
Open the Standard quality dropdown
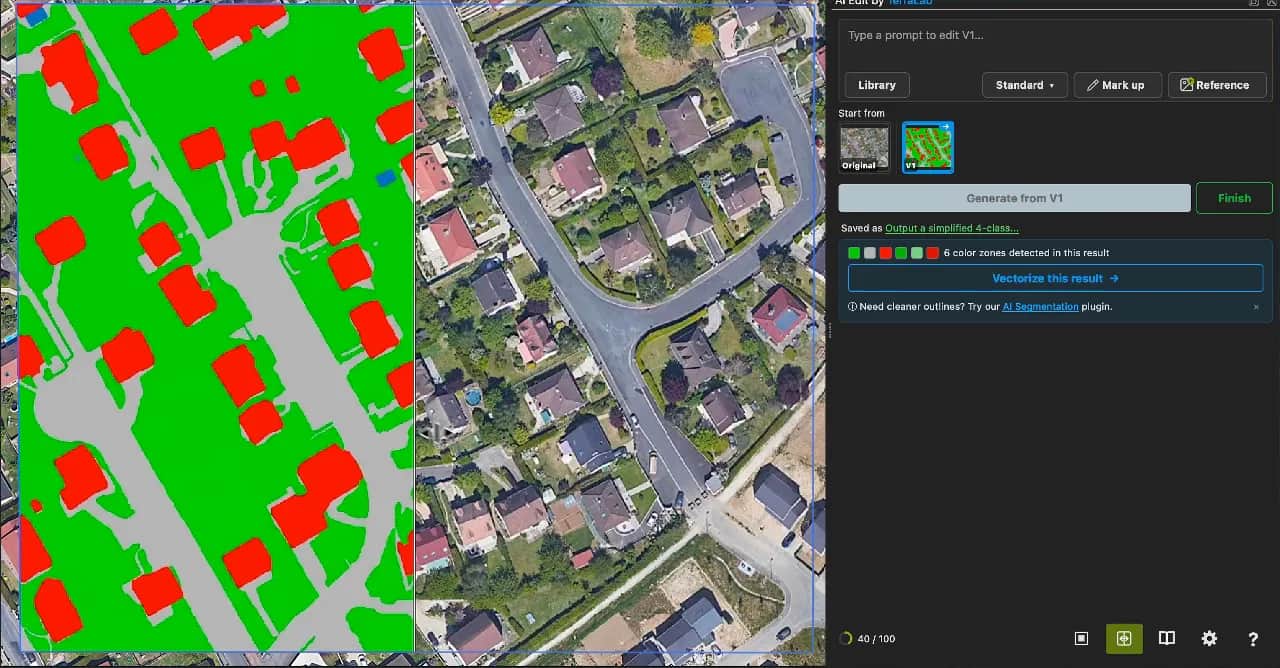[x=1025, y=85]
